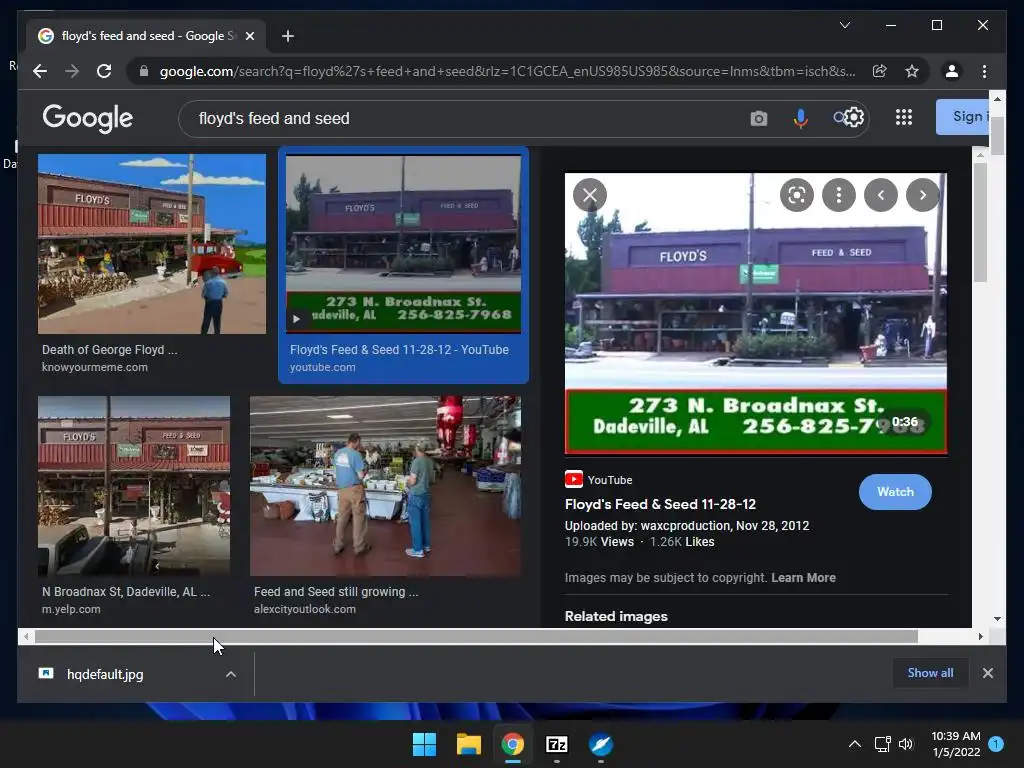
Task: Search by image camera icon
Action: 758,118
